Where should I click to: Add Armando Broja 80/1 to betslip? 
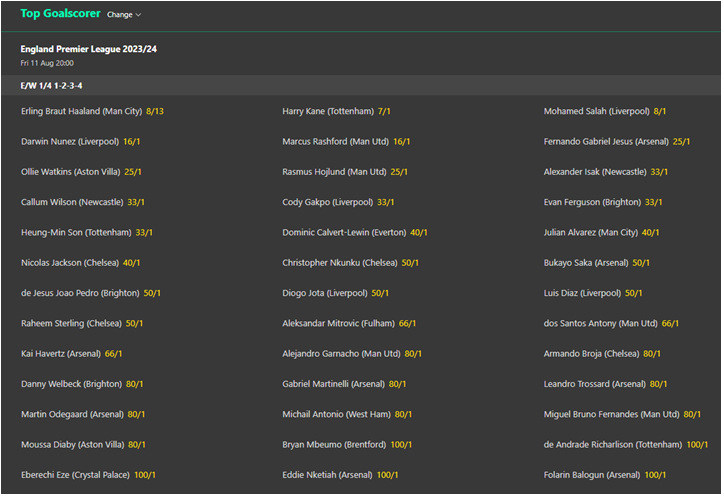(602, 354)
